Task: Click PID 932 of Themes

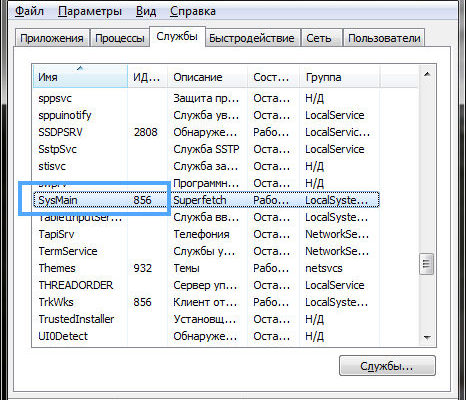Action: tap(142, 268)
